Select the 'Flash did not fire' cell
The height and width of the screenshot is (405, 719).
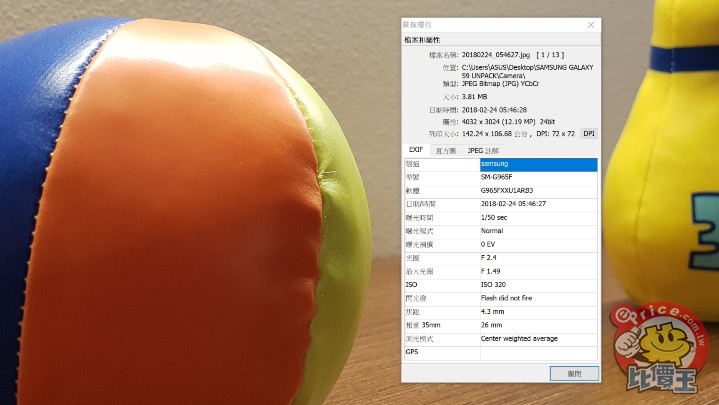tap(539, 299)
